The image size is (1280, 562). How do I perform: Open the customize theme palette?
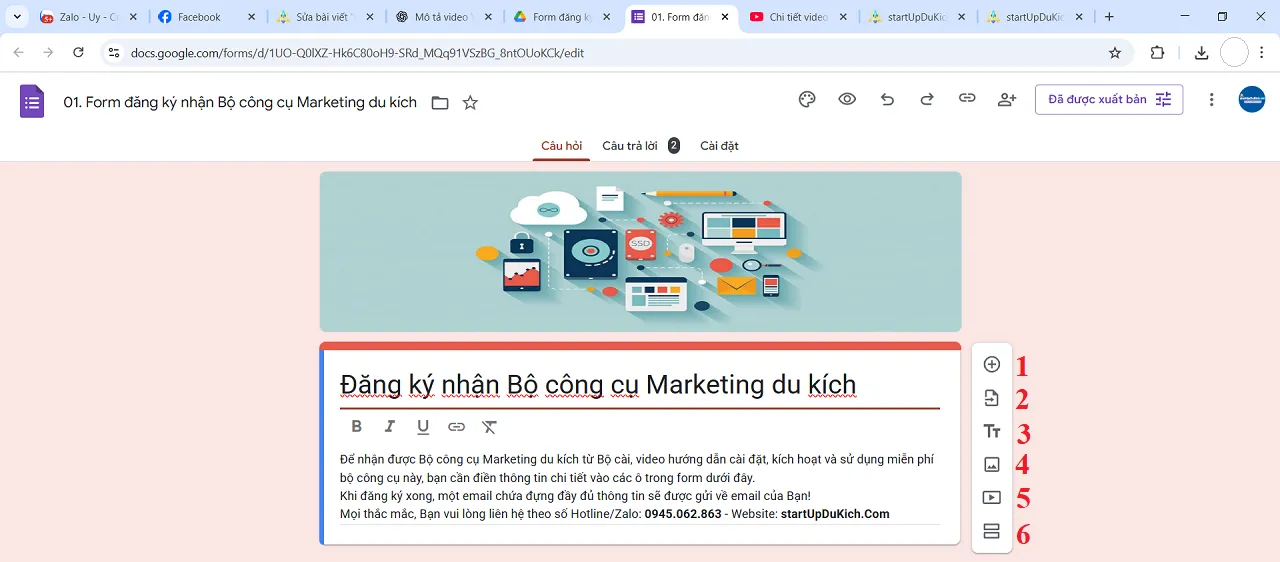807,99
